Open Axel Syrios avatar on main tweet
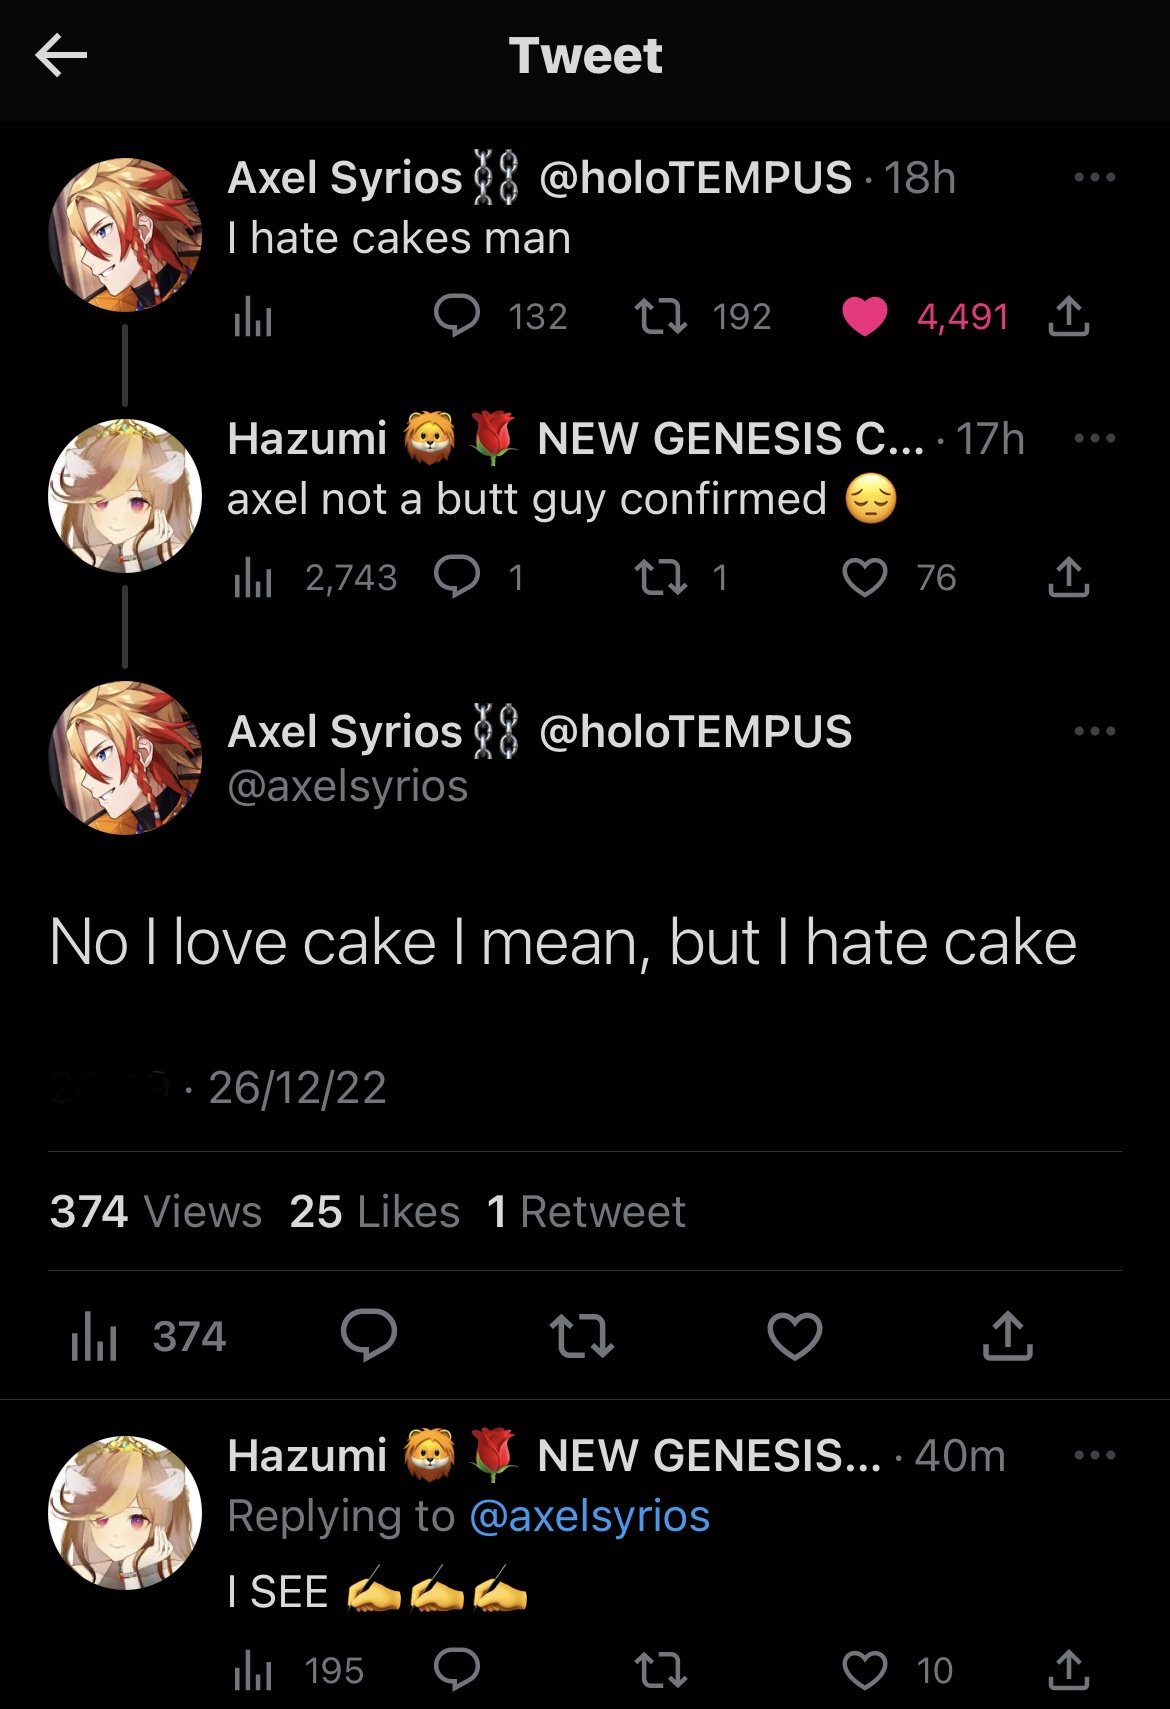1170x1709 pixels. 125,757
